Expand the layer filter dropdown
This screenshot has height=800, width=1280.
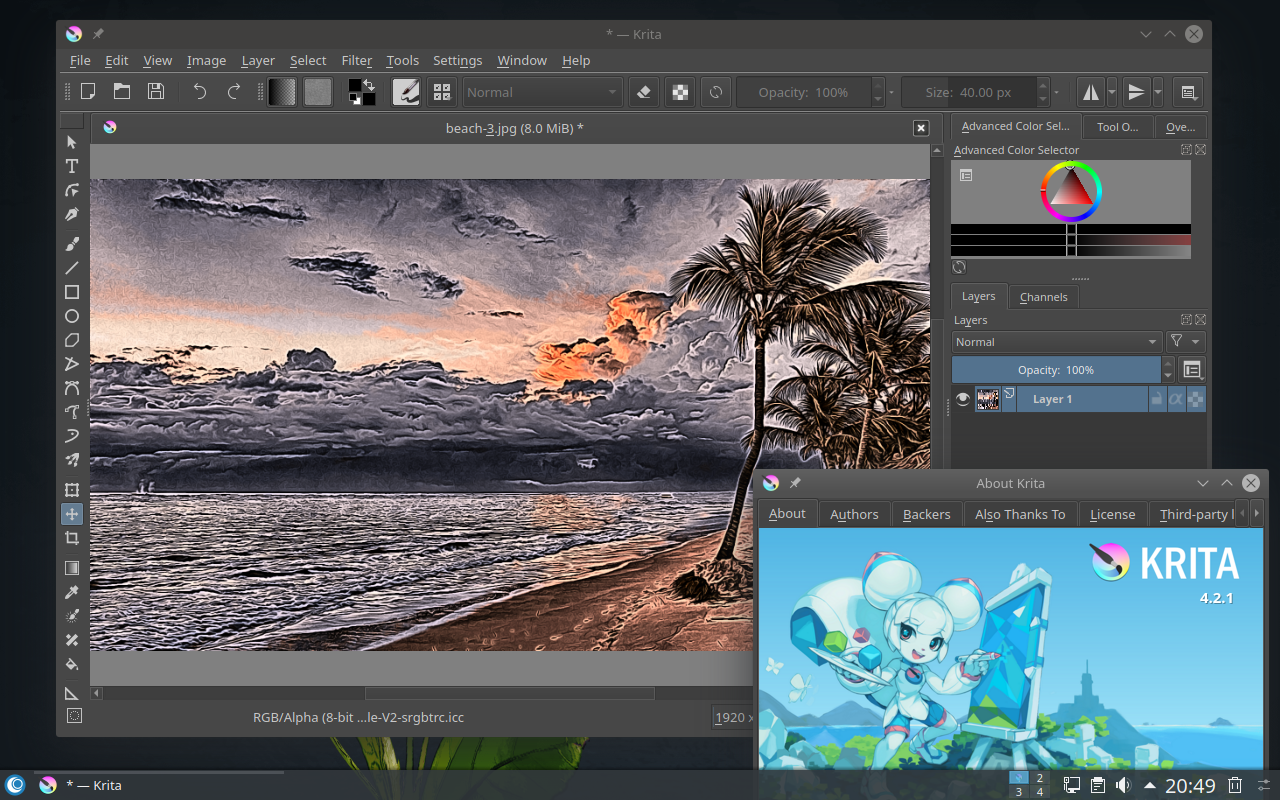point(1185,342)
